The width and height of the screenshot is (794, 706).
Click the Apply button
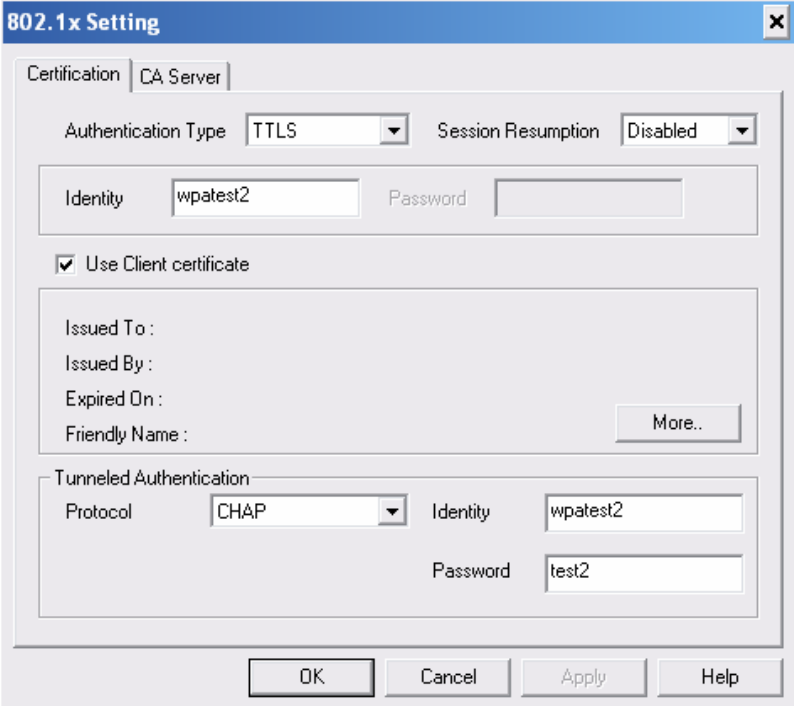coord(583,677)
